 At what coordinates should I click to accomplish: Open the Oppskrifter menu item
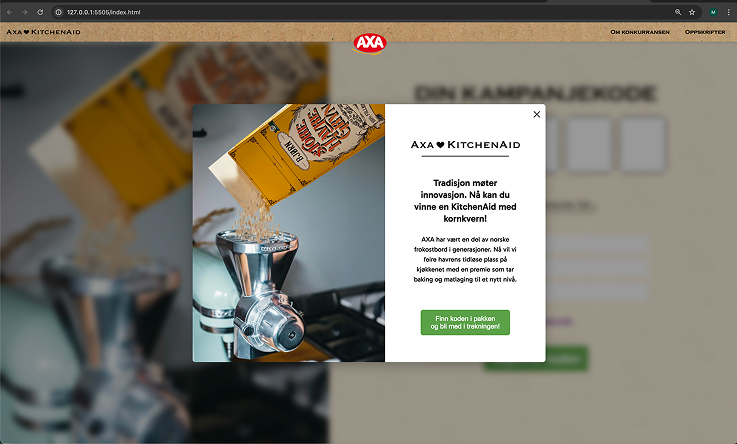[x=705, y=32]
